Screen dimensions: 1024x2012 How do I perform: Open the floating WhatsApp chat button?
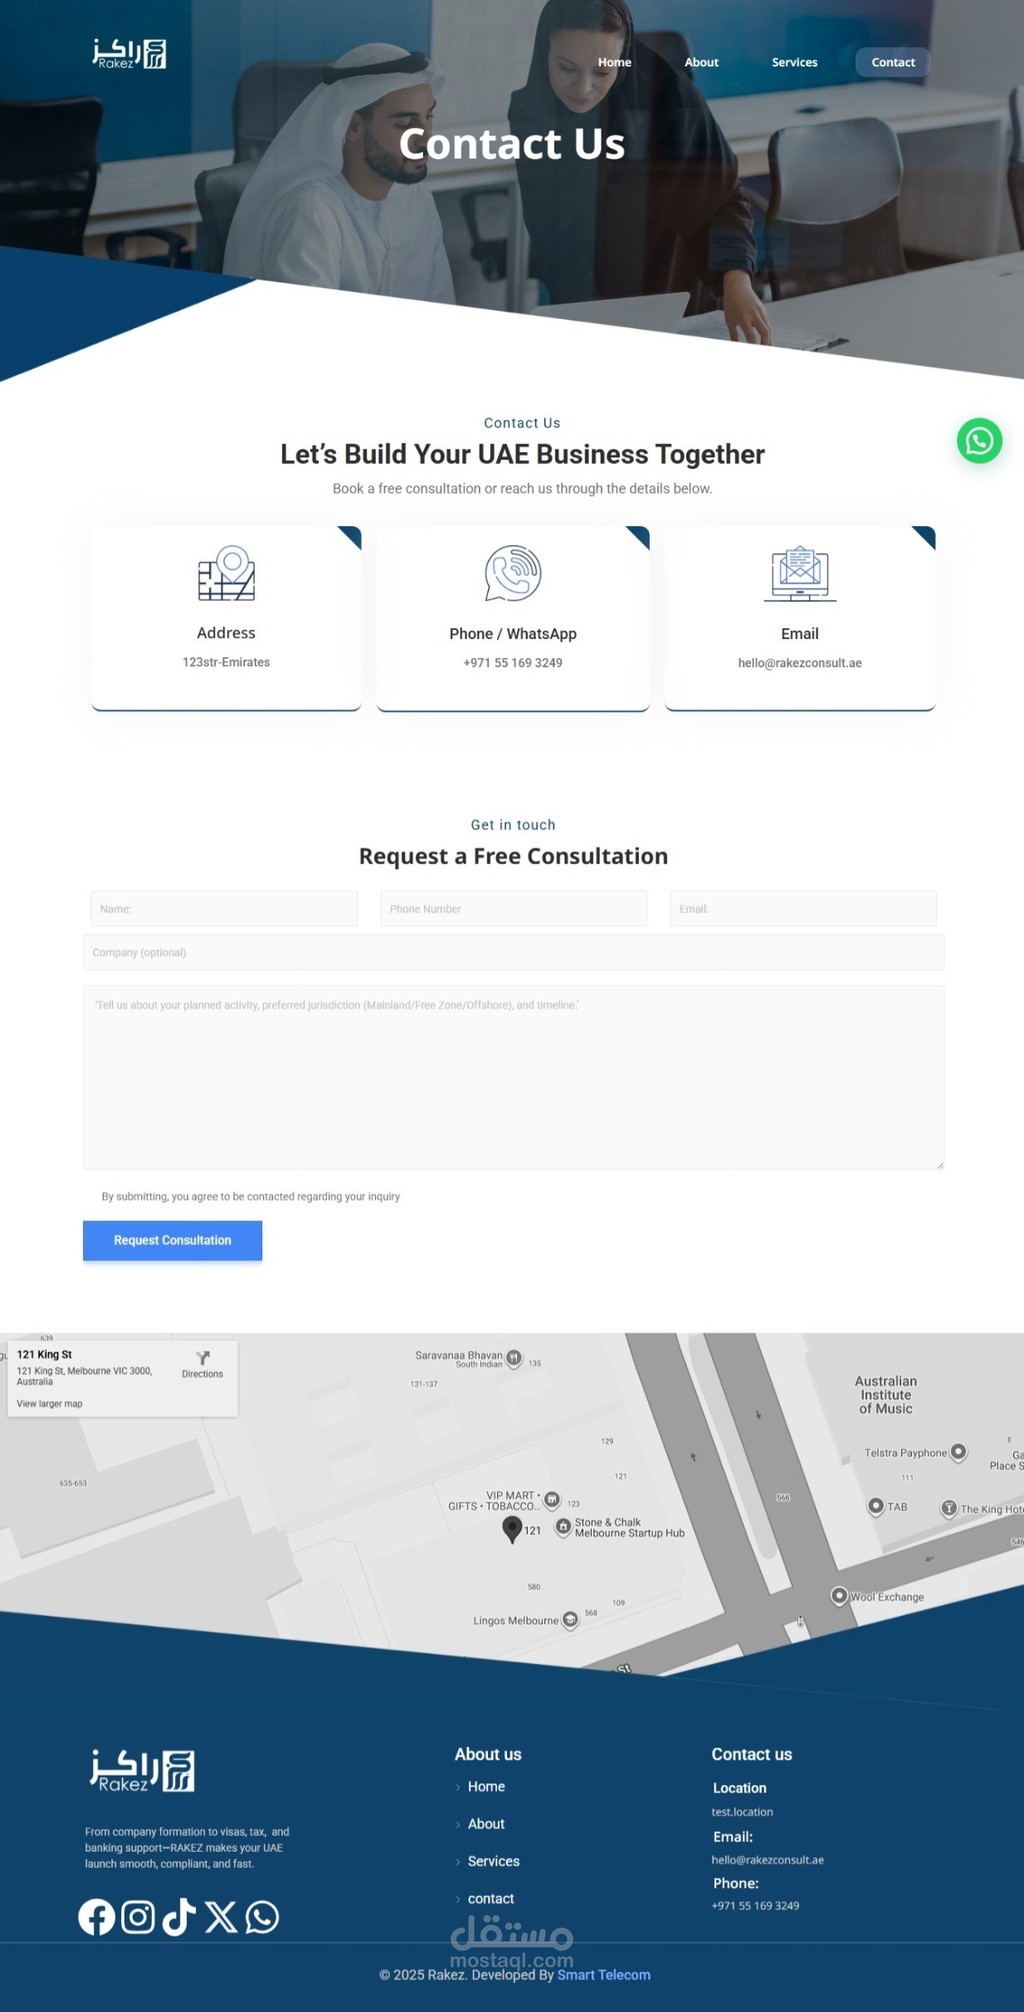point(979,441)
